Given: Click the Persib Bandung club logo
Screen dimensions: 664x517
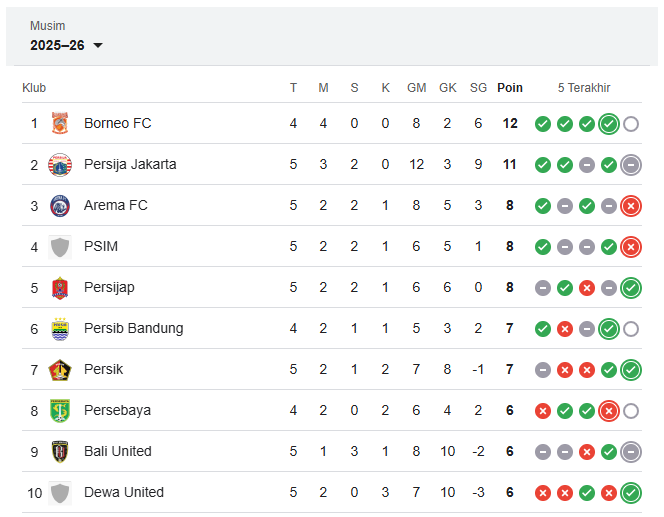Looking at the screenshot, I should point(61,329).
